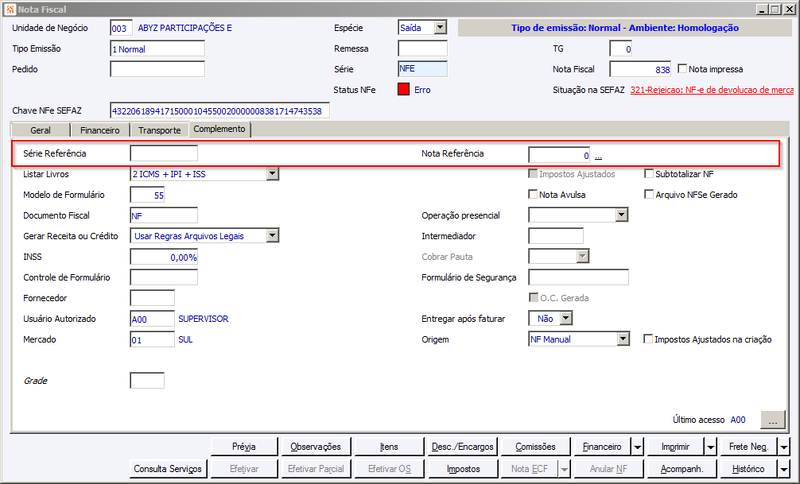Viewport: 800px width, 484px height.
Task: Click the red Status NFe error indicator
Action: (404, 90)
